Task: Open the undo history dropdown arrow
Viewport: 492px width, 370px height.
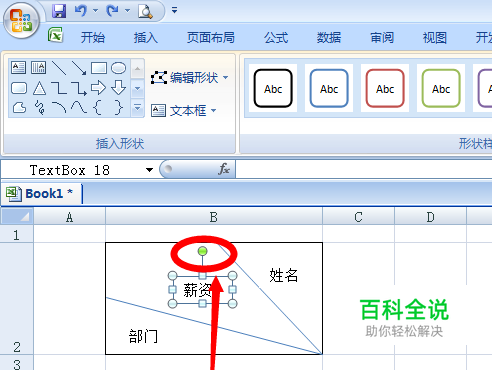Action: 96,11
